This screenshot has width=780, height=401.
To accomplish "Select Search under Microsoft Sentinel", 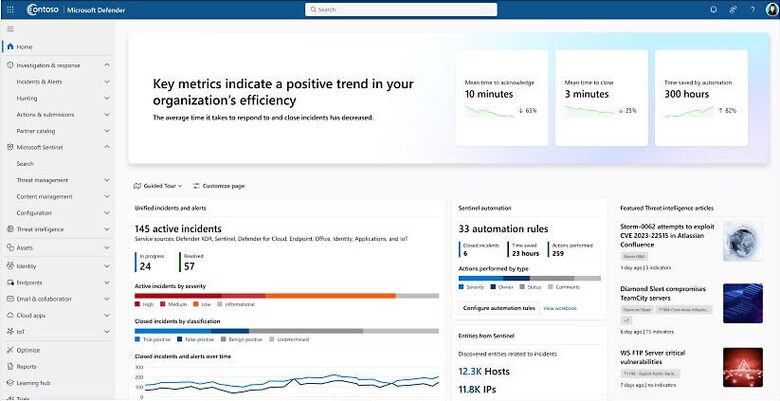I will coord(25,163).
